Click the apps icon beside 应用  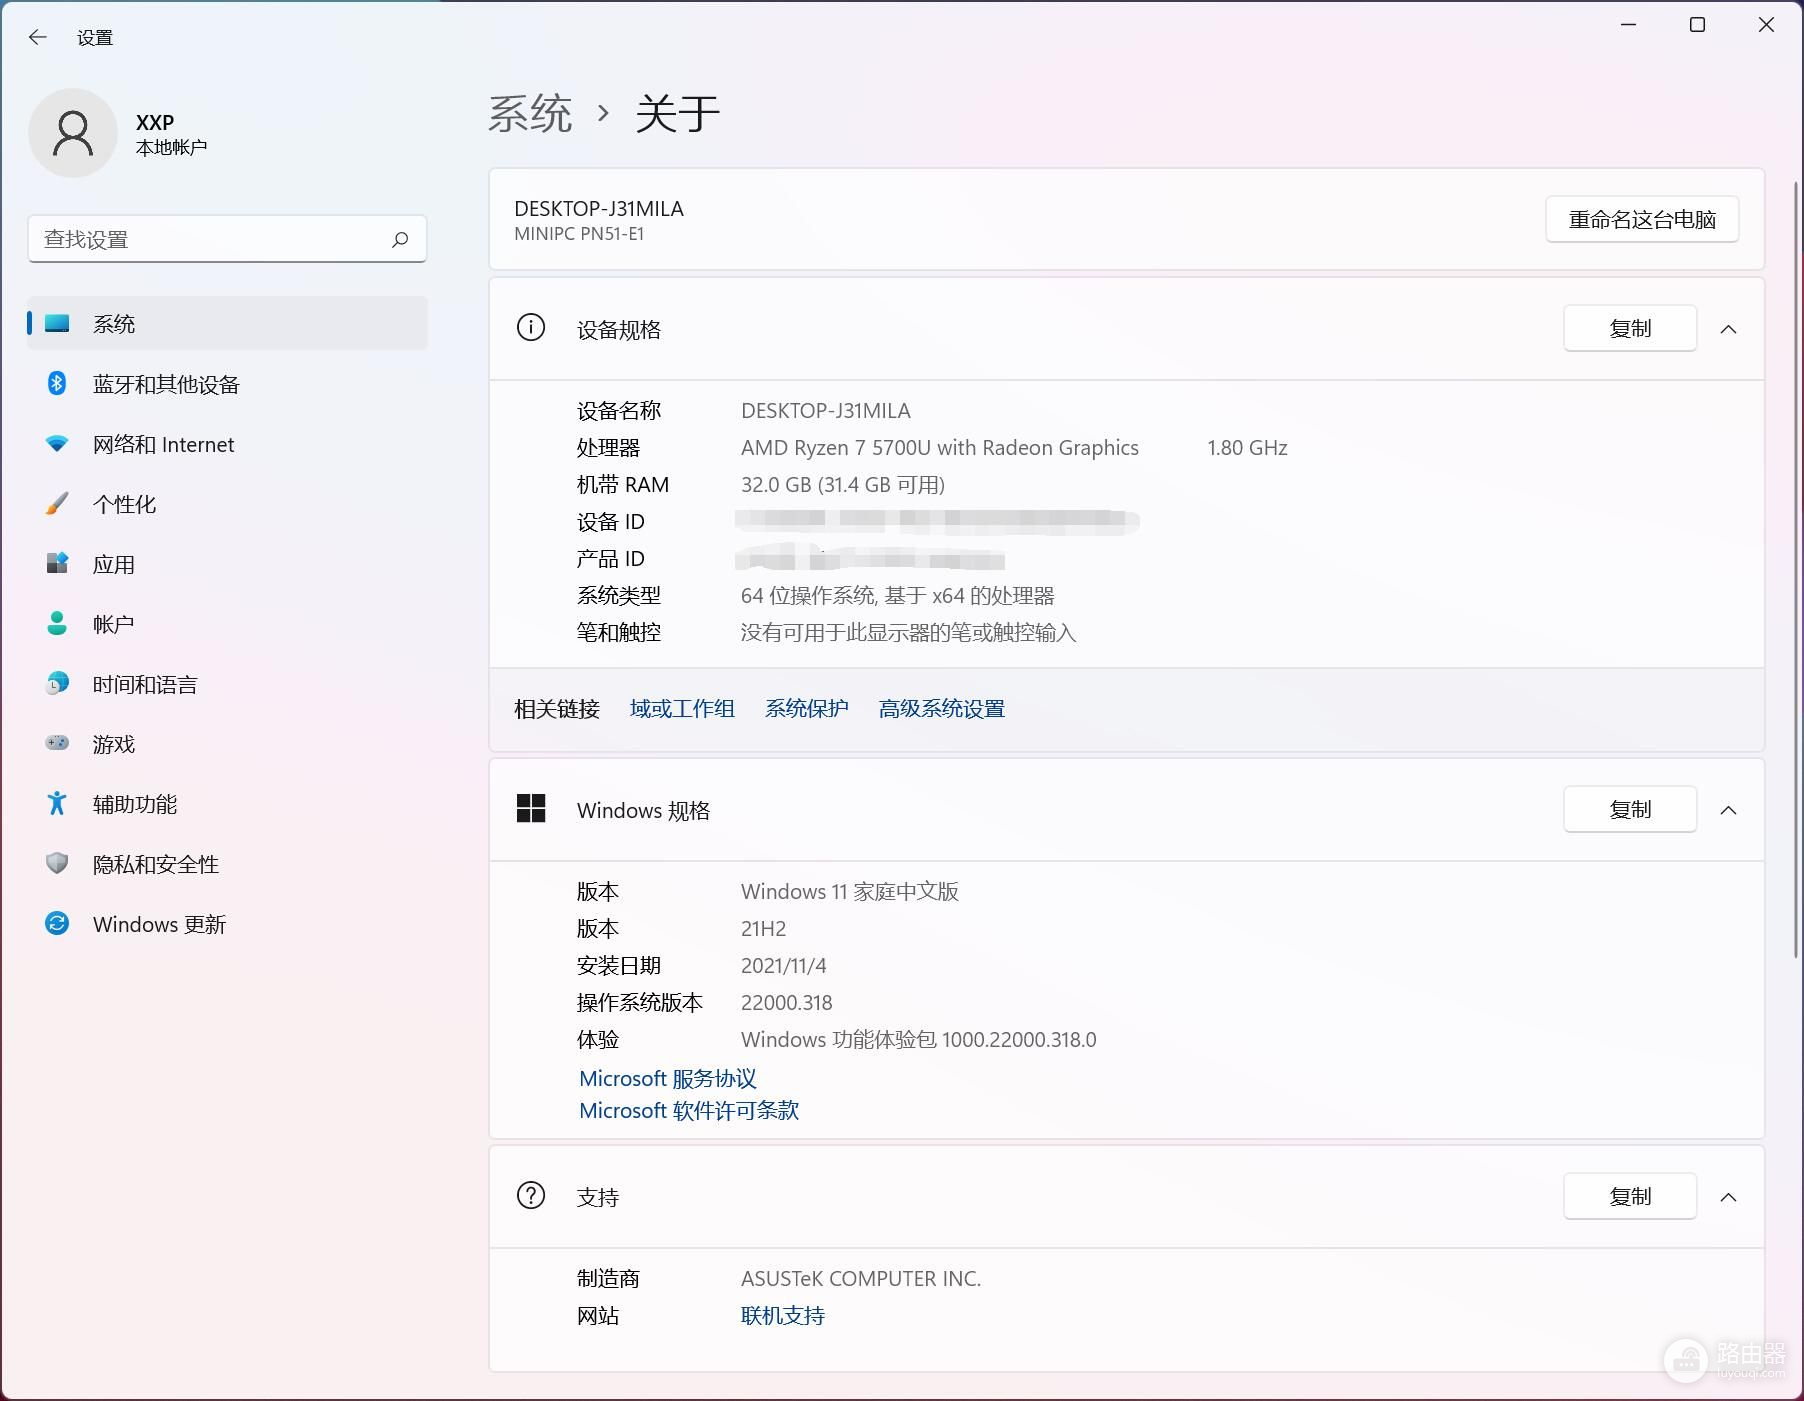[57, 563]
